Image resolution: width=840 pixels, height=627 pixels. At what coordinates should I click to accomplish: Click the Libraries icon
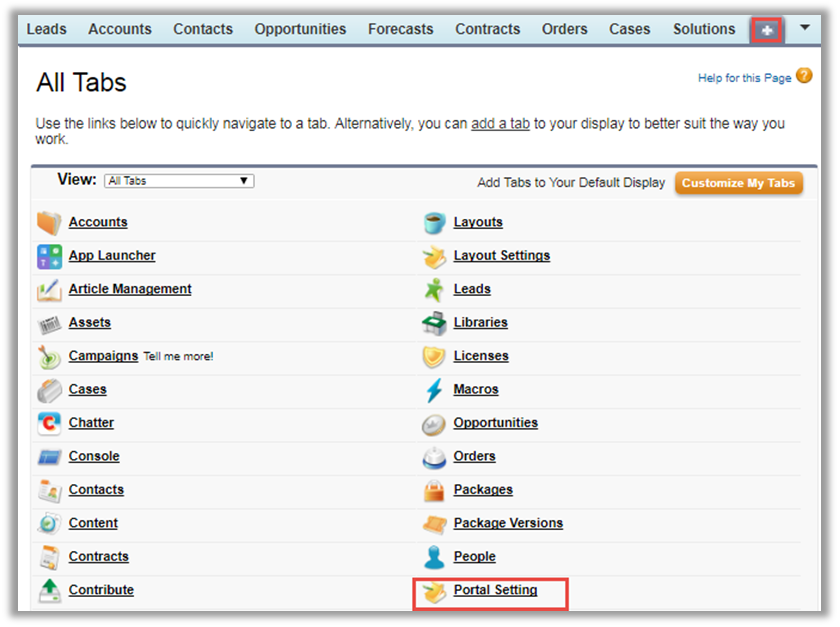(434, 323)
